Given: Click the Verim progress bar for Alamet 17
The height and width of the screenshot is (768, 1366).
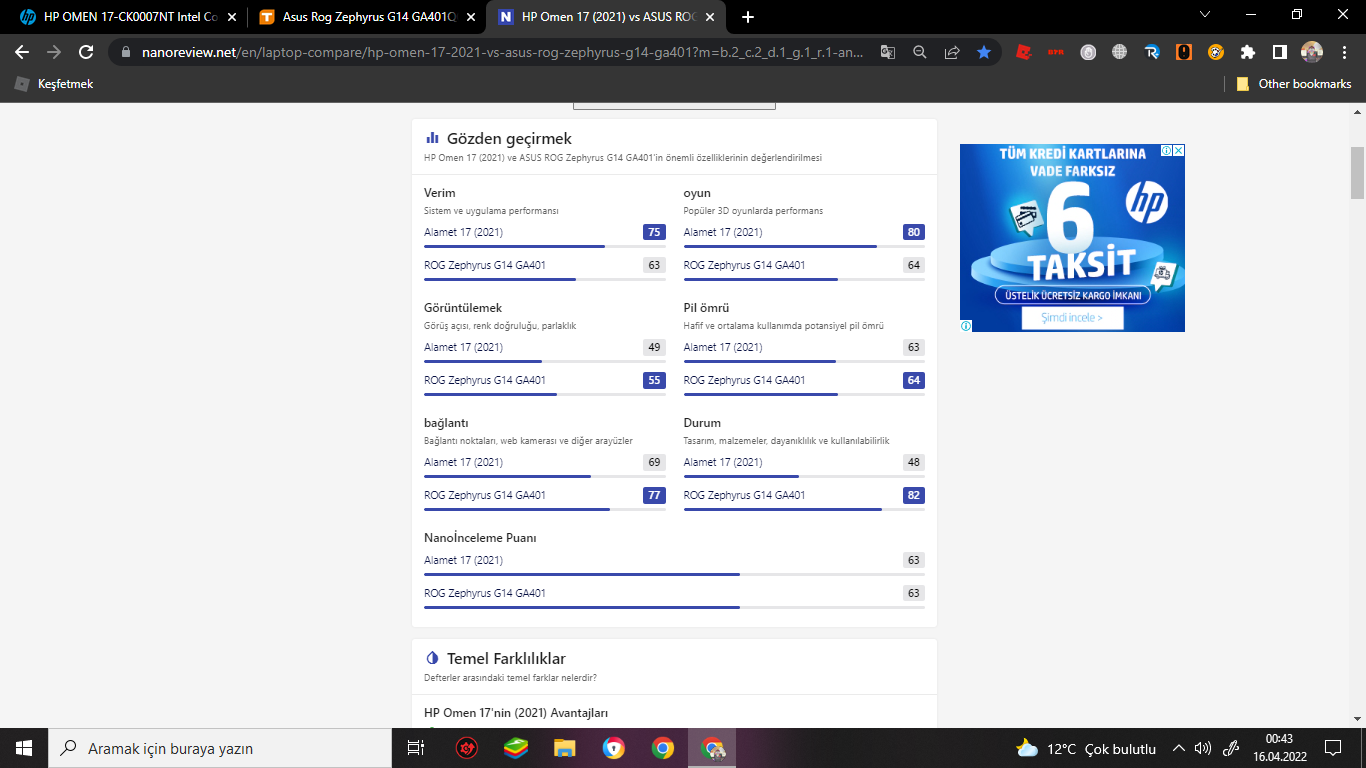Looking at the screenshot, I should 545,246.
